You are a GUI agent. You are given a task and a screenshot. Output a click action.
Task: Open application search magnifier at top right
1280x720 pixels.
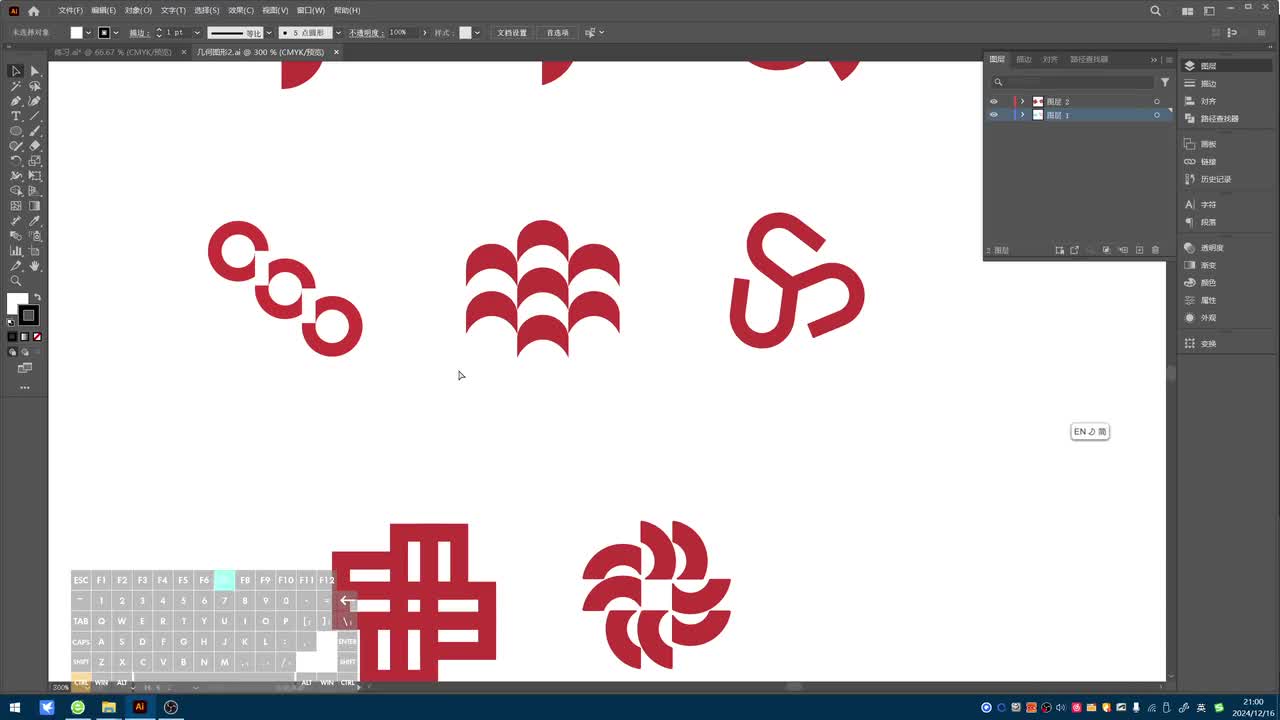(1156, 11)
